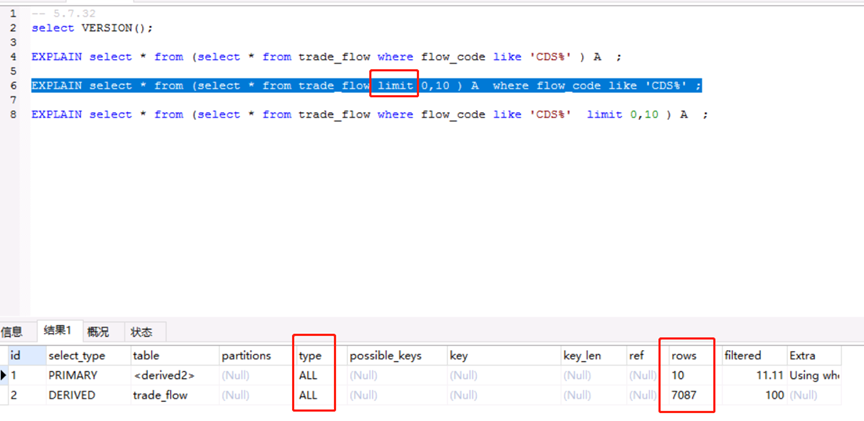Click the key column header
This screenshot has width=864, height=421.
coord(504,355)
